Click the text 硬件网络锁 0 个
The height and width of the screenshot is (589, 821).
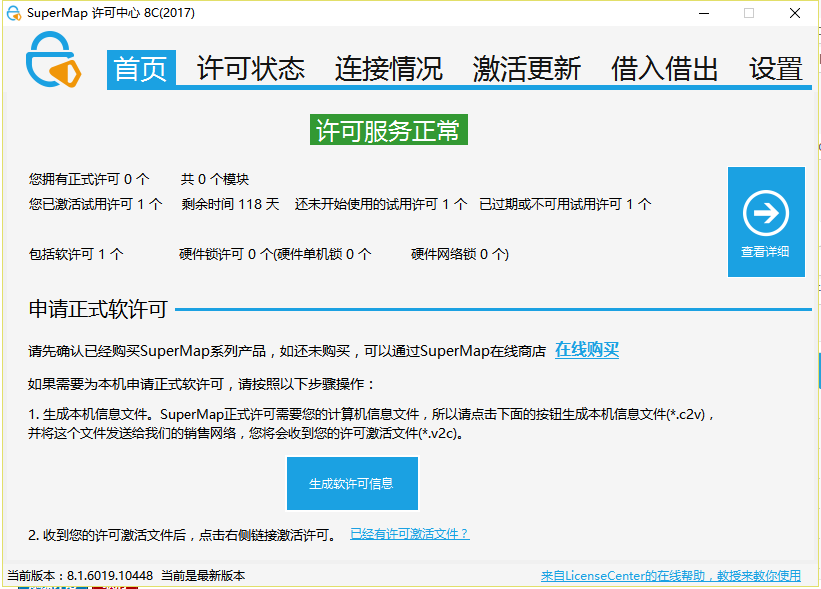[458, 254]
